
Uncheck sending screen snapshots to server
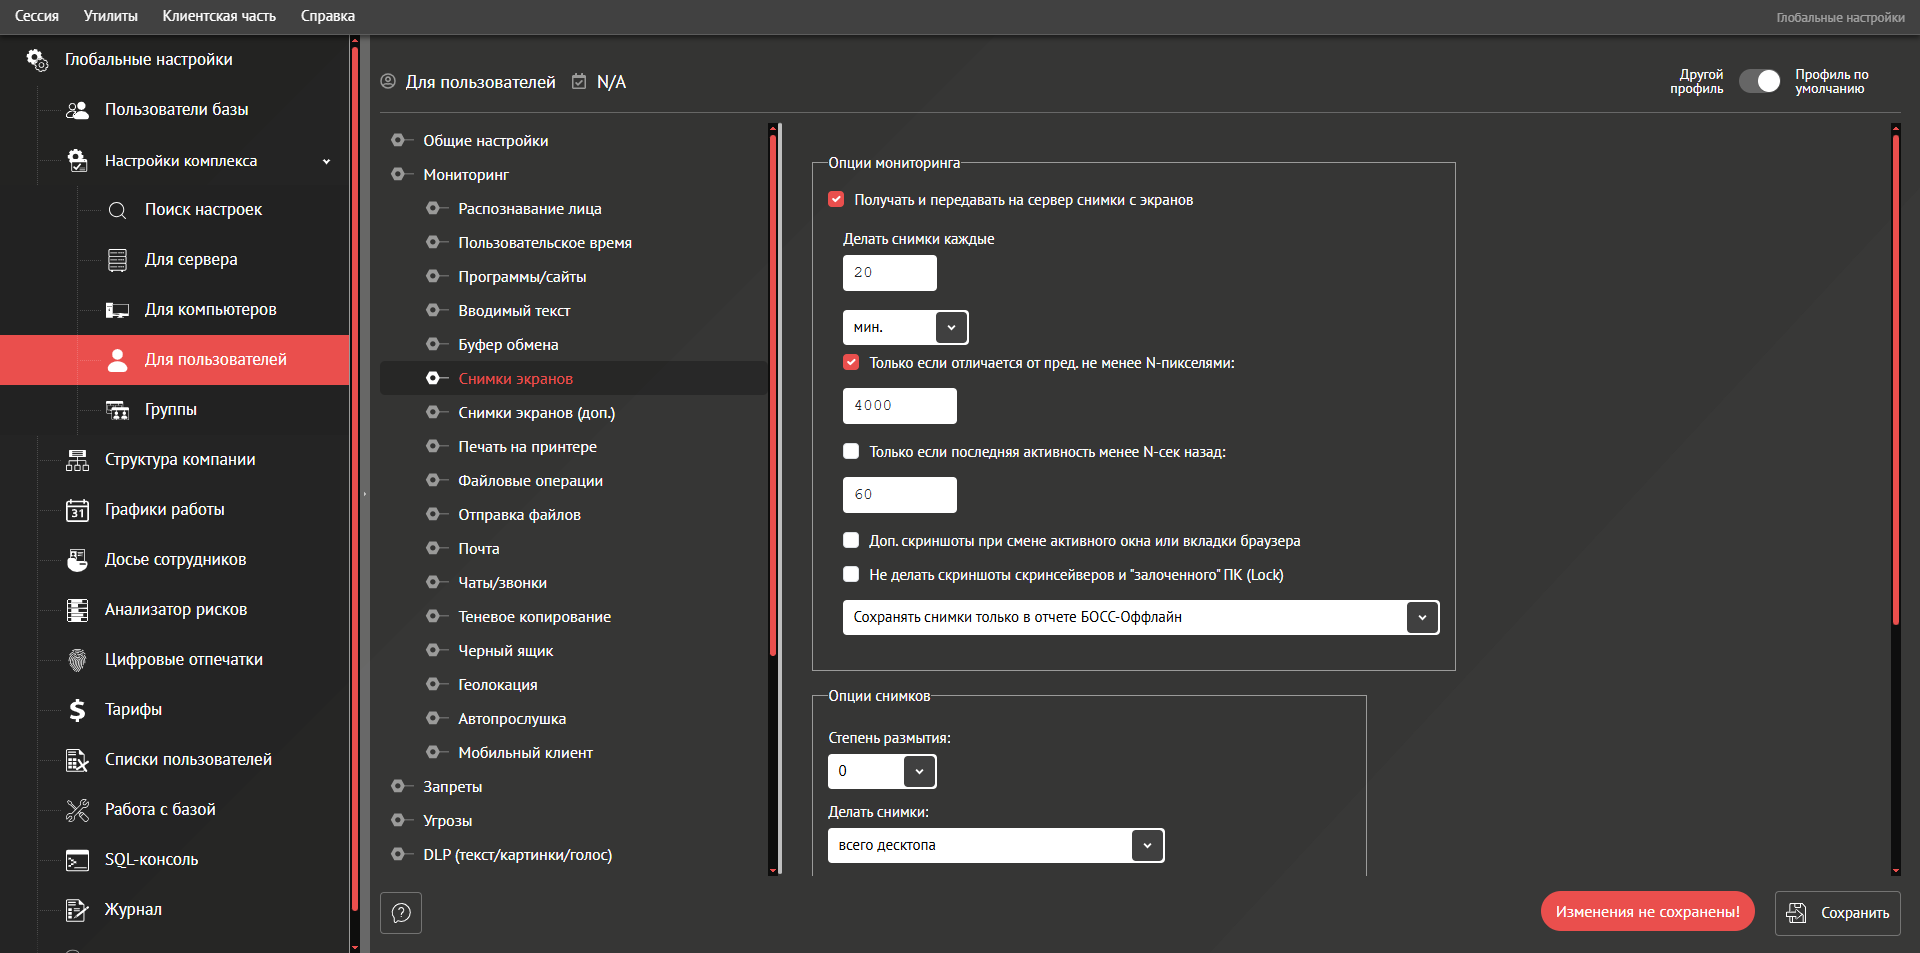(836, 200)
